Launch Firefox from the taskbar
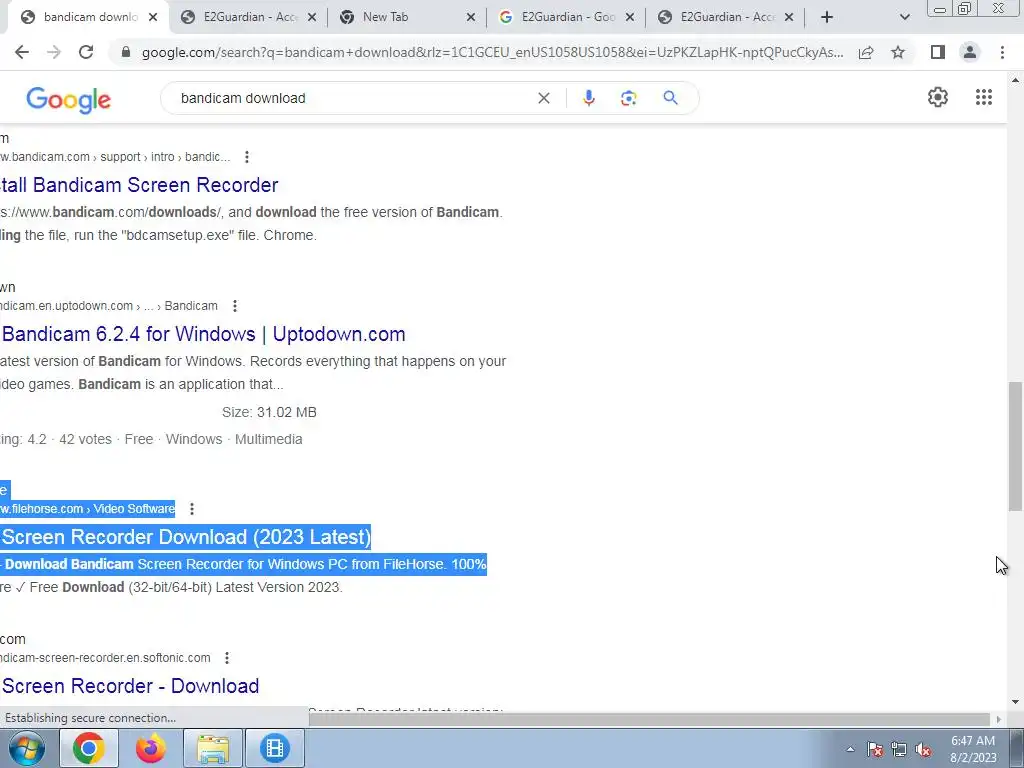This screenshot has width=1024, height=768. pyautogui.click(x=151, y=748)
